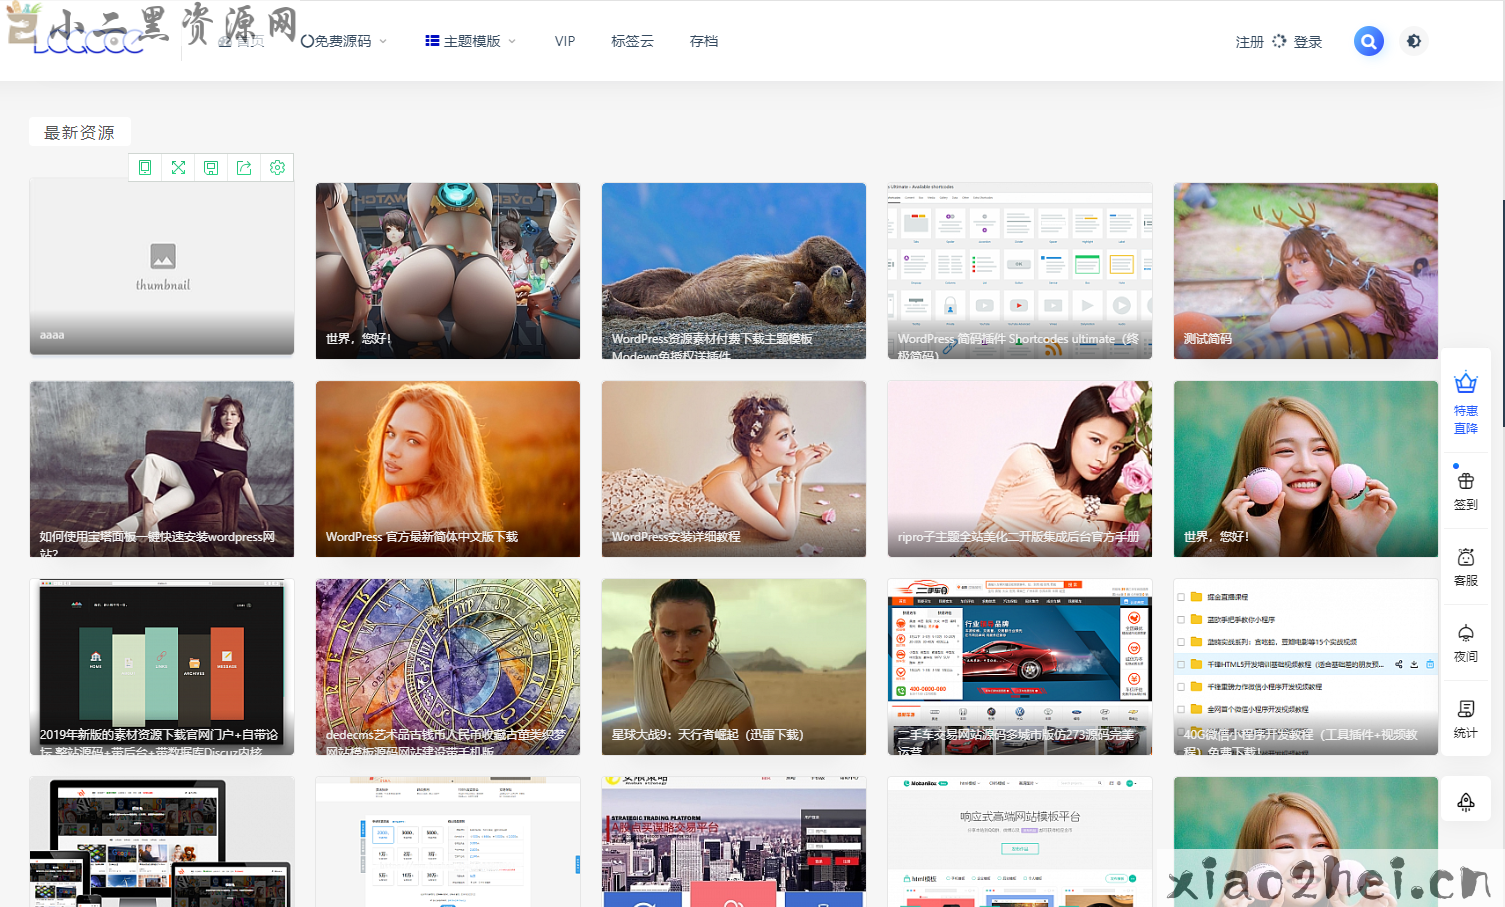Click the 登录 login link
The width and height of the screenshot is (1505, 907).
coord(1308,41)
